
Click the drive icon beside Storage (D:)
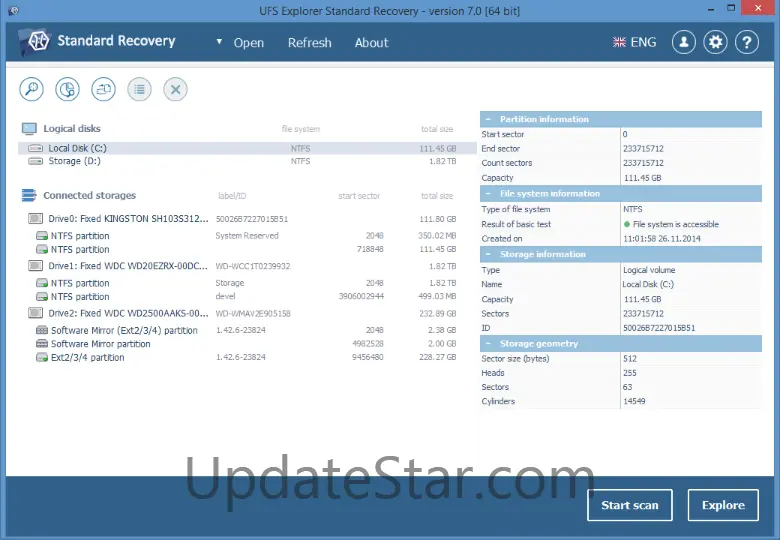(35, 161)
